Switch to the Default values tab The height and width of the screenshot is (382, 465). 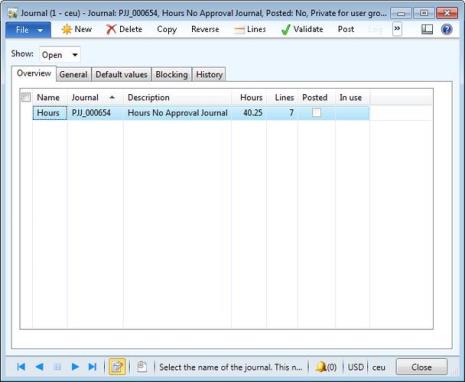(x=121, y=74)
